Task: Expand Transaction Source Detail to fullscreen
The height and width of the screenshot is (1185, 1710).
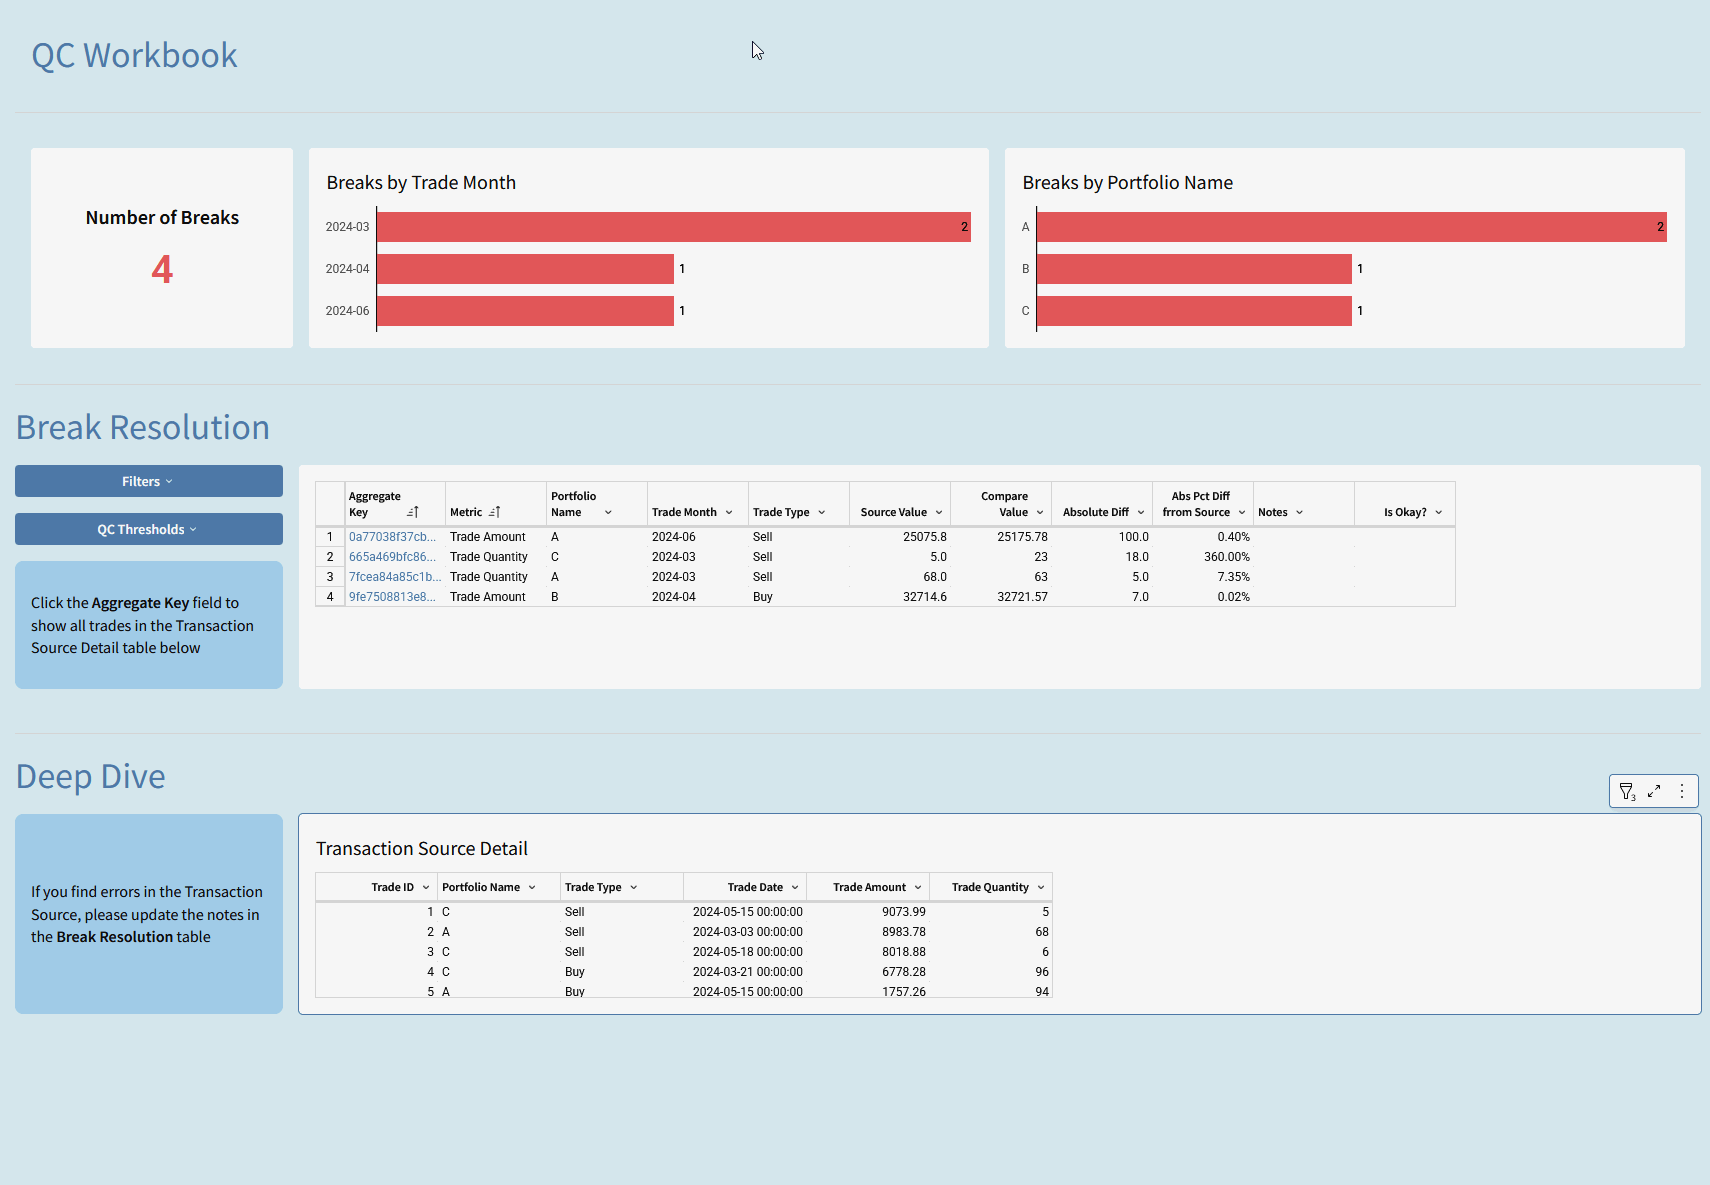Action: [1654, 791]
